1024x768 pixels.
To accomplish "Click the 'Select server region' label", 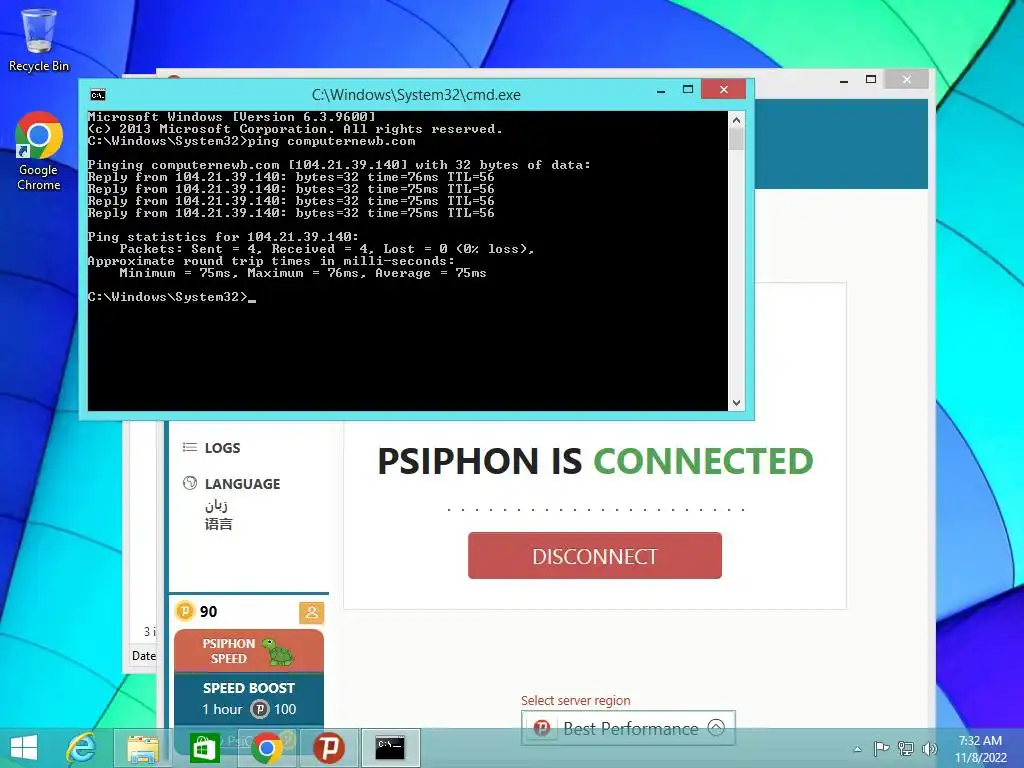I will (575, 701).
